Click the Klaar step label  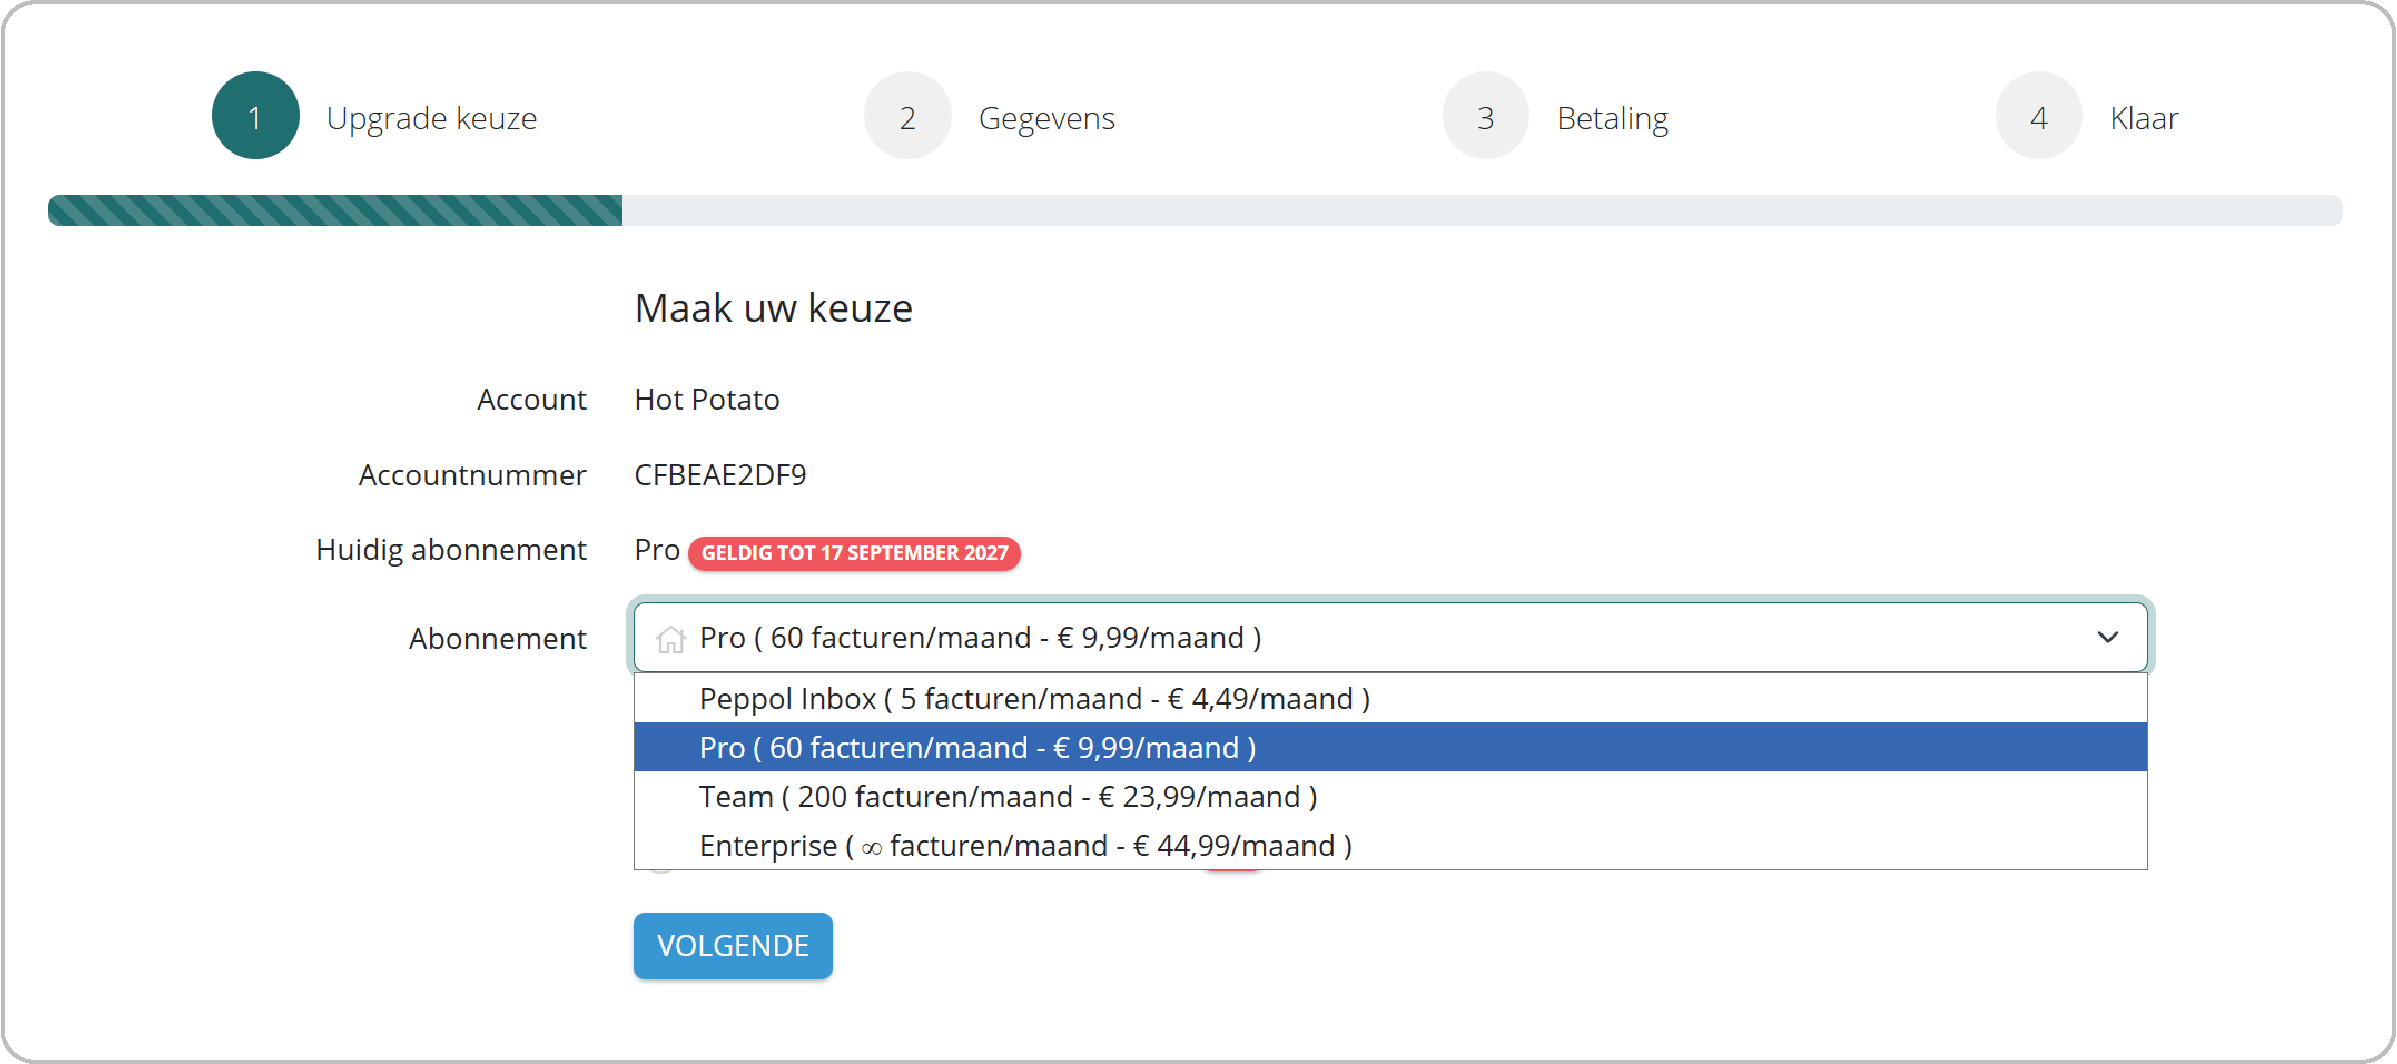(x=2143, y=118)
